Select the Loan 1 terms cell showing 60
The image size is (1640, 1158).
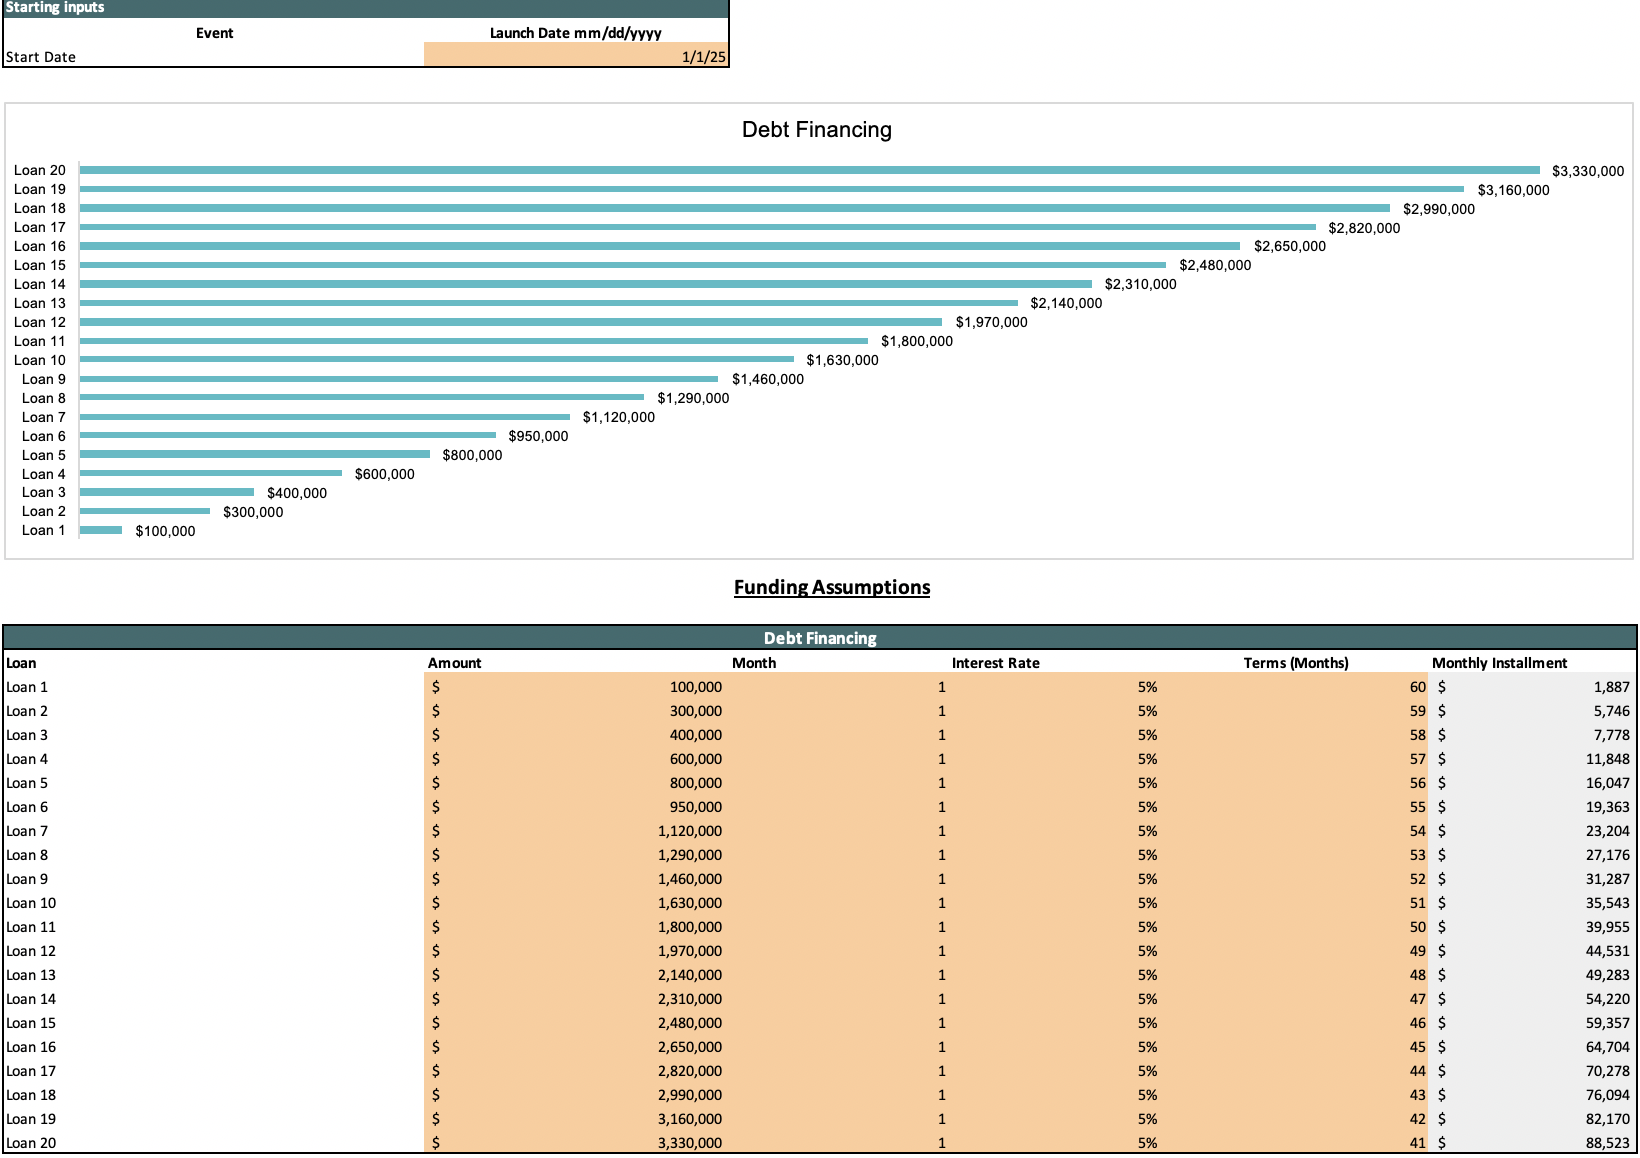[1296, 687]
